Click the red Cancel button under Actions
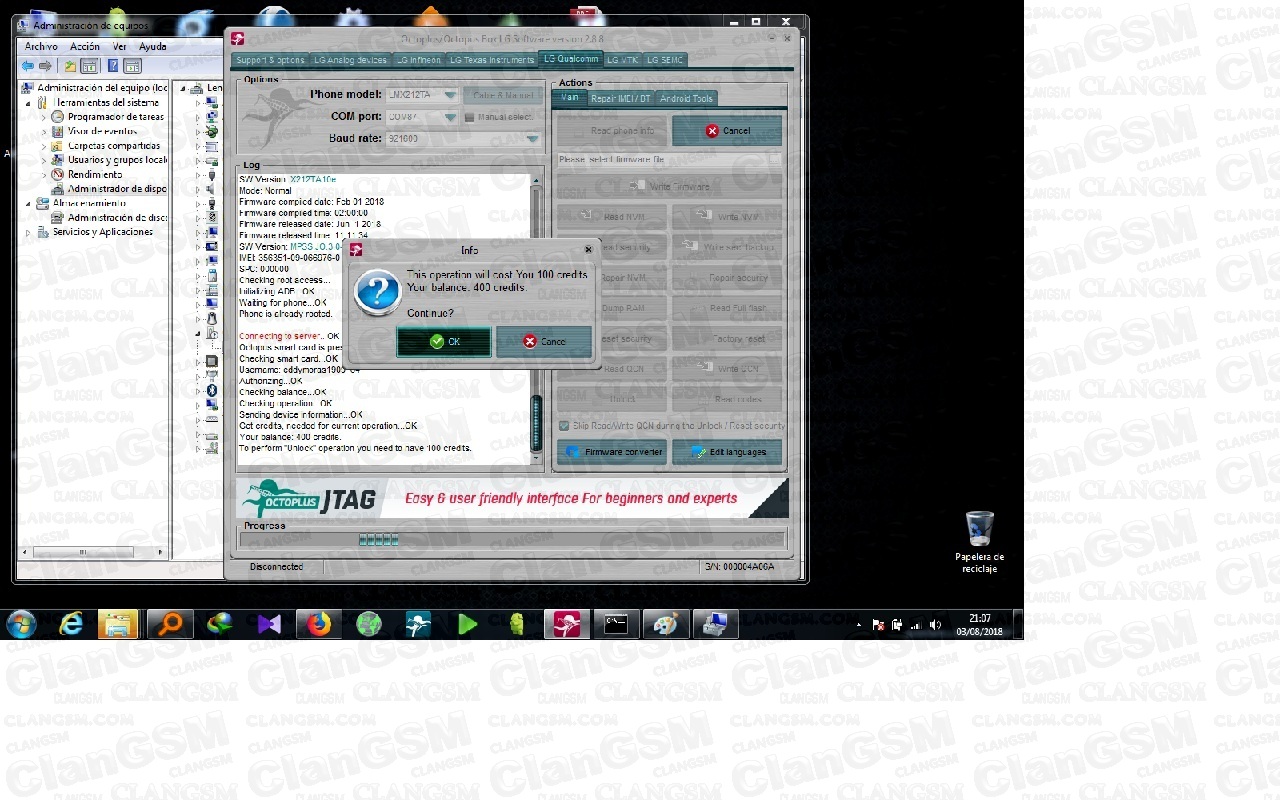The image size is (1280, 800). (727, 131)
